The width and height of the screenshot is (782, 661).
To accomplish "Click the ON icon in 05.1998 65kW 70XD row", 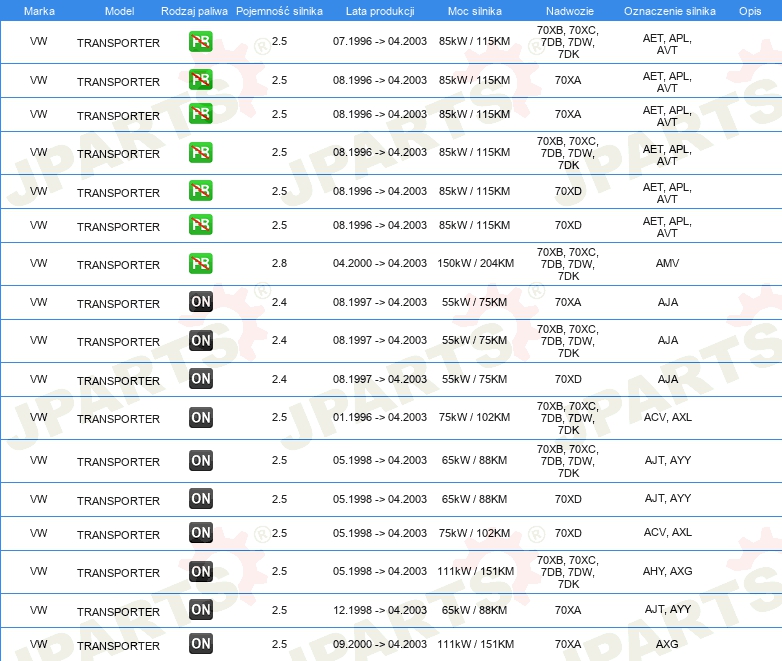I will click(x=200, y=498).
